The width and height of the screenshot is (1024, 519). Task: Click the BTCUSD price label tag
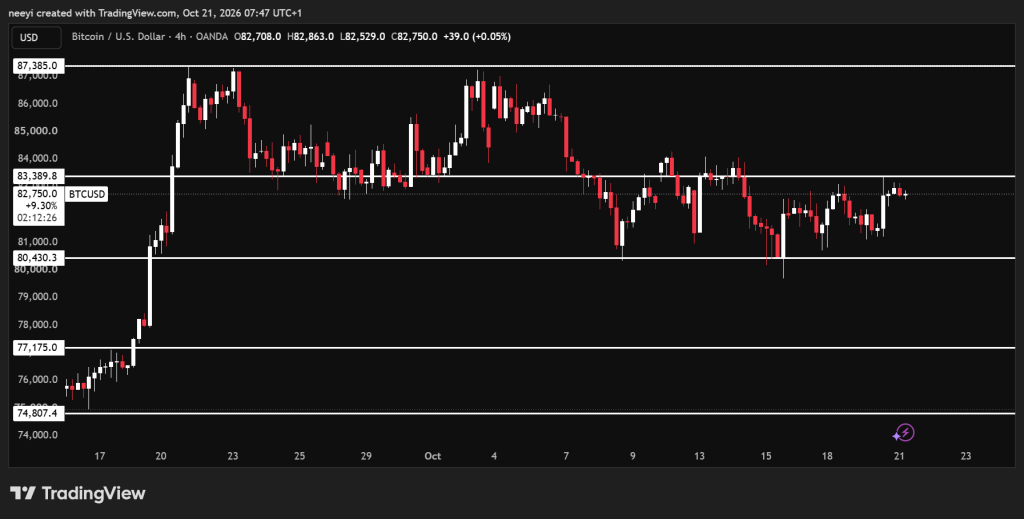[x=88, y=194]
